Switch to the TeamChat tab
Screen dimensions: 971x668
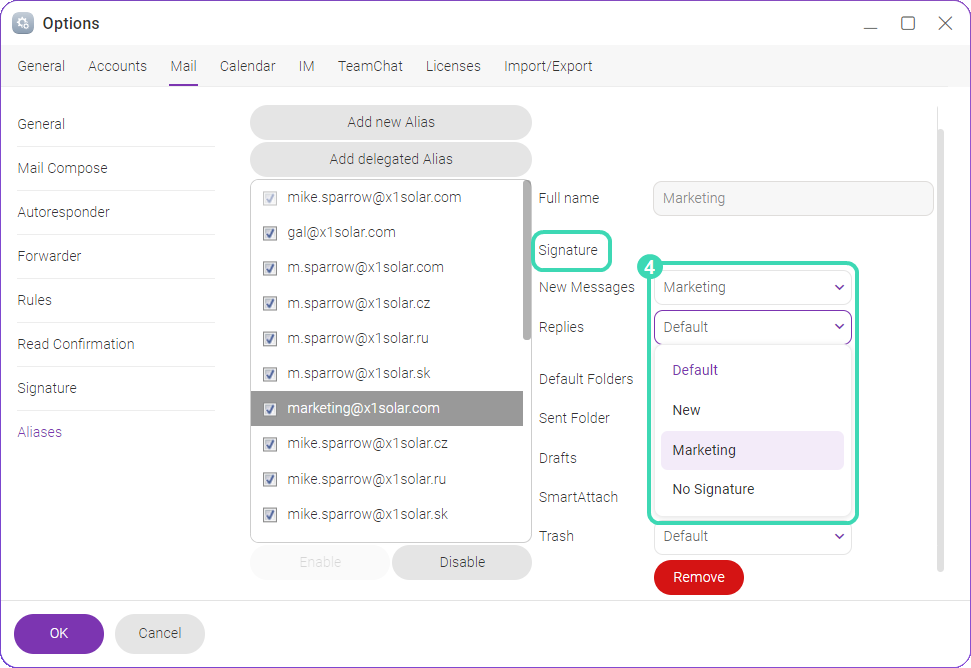click(370, 66)
